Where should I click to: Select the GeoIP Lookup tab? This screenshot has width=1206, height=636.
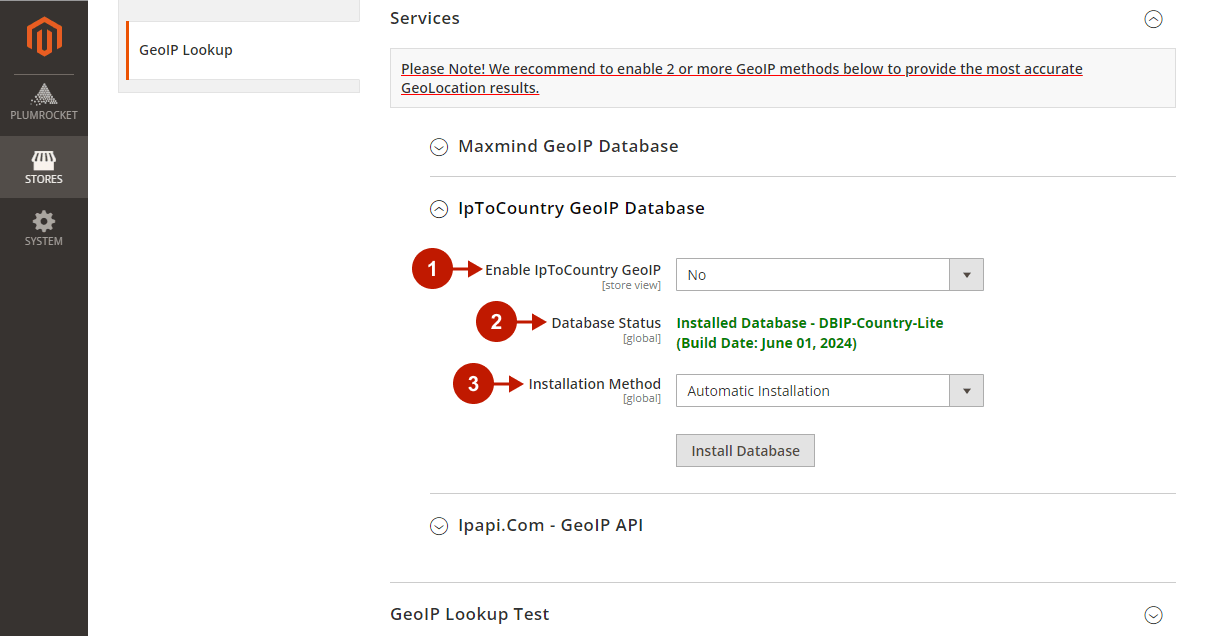click(x=186, y=50)
